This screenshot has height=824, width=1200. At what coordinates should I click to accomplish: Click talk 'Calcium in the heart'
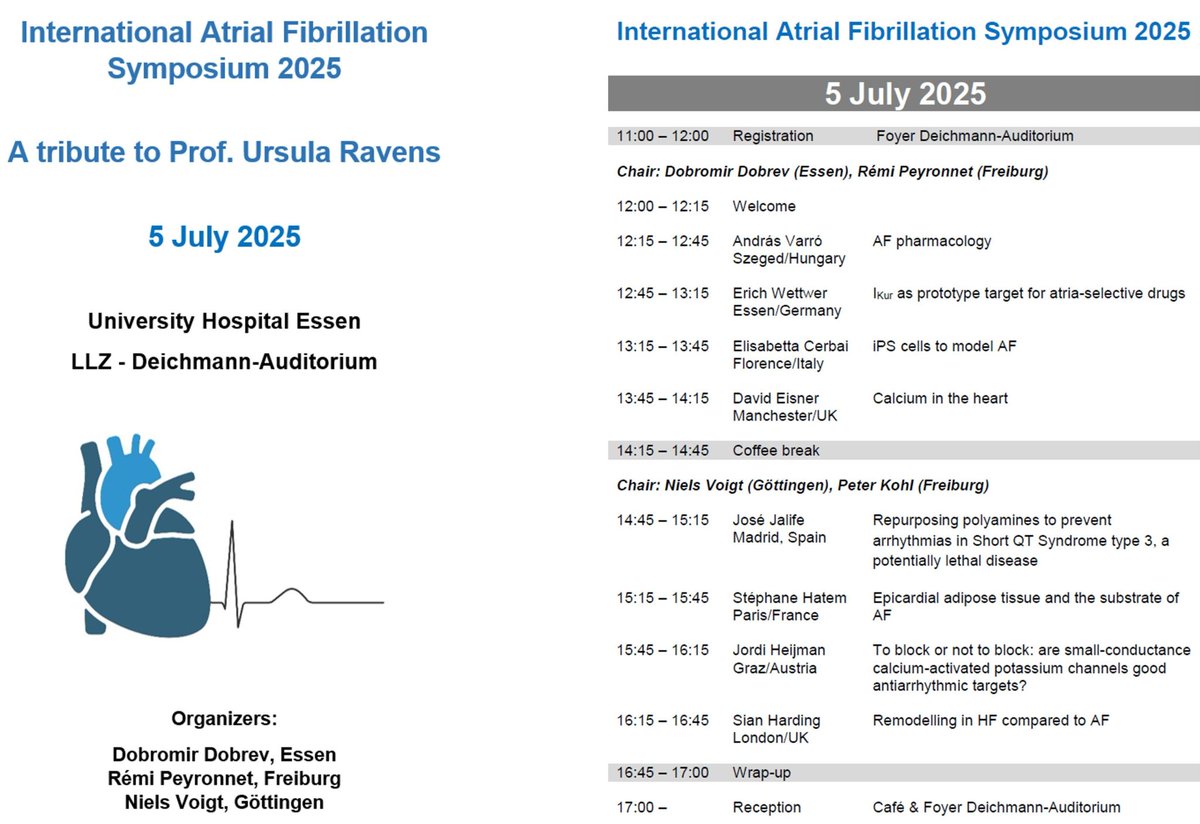(x=940, y=398)
